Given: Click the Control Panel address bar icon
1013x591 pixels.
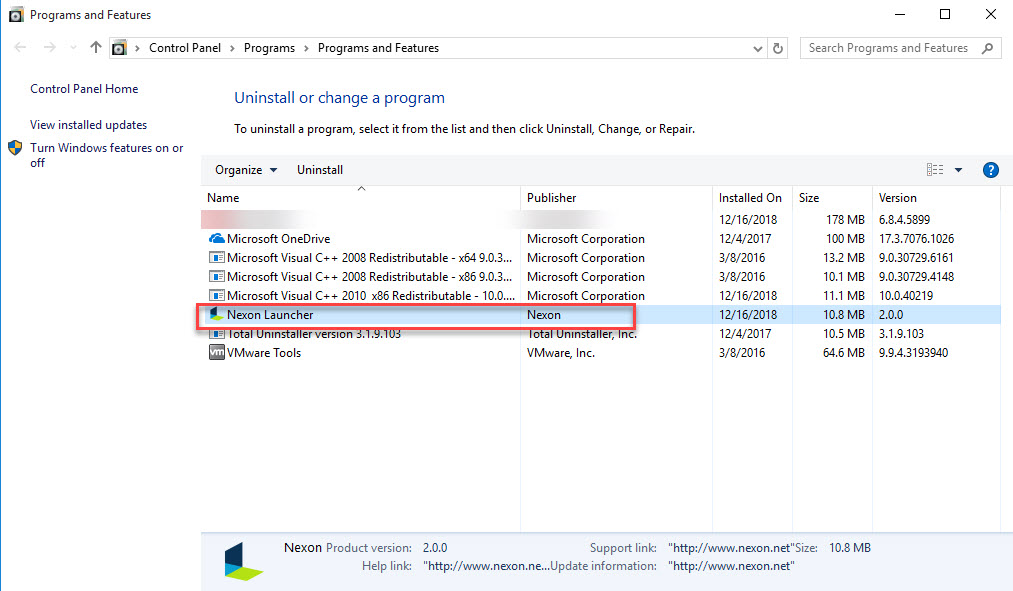Looking at the screenshot, I should (120, 48).
